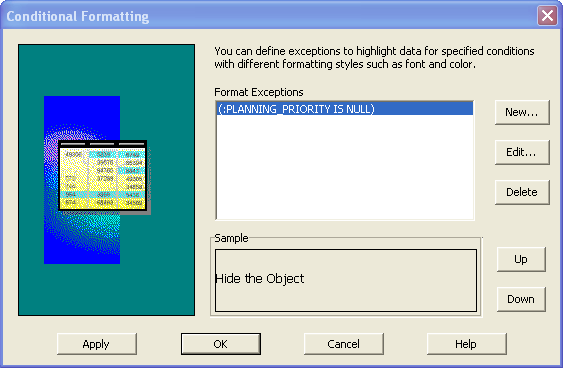This screenshot has width=563, height=368.
Task: Open Help for conditional formatting
Action: click(467, 344)
